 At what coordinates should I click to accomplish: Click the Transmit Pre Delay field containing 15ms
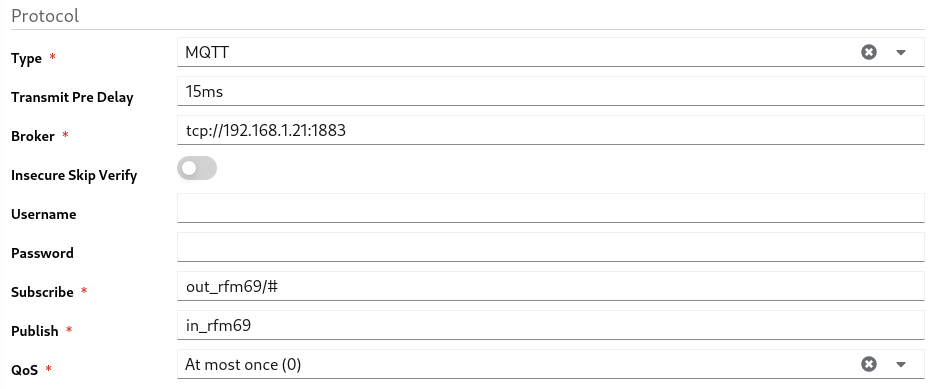[x=550, y=91]
